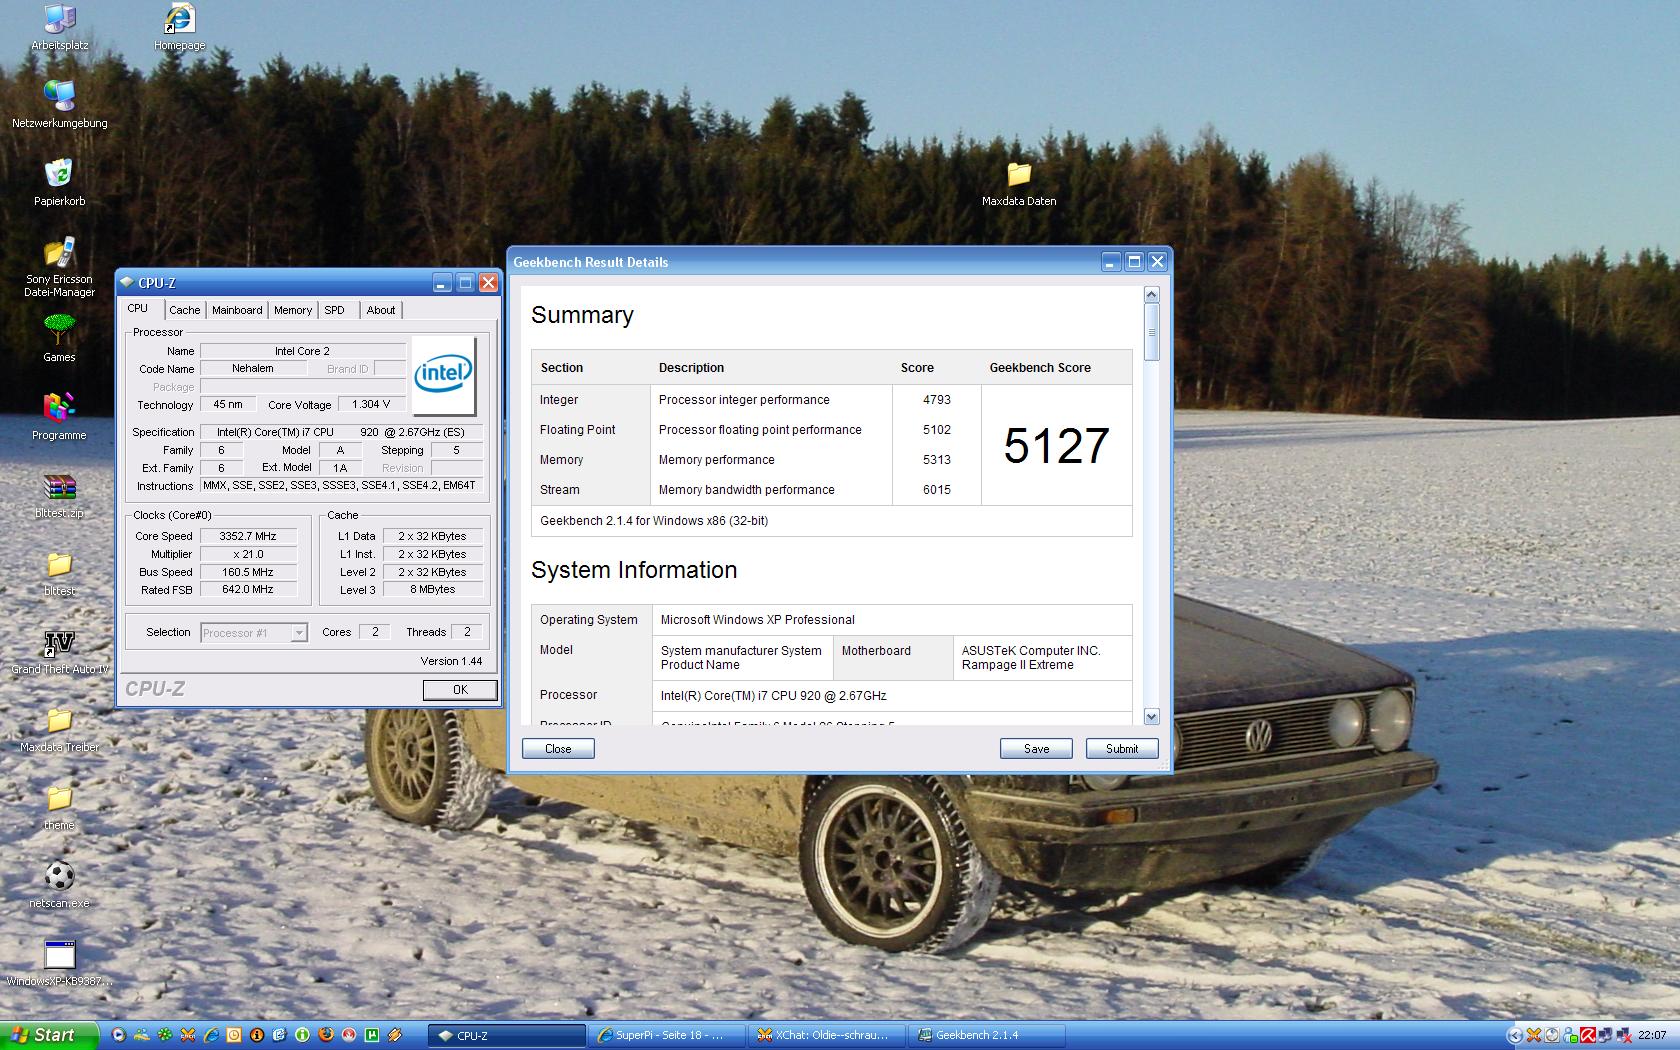1680x1050 pixels.
Task: Open the SPD tab in CPU-Z
Action: click(x=334, y=310)
